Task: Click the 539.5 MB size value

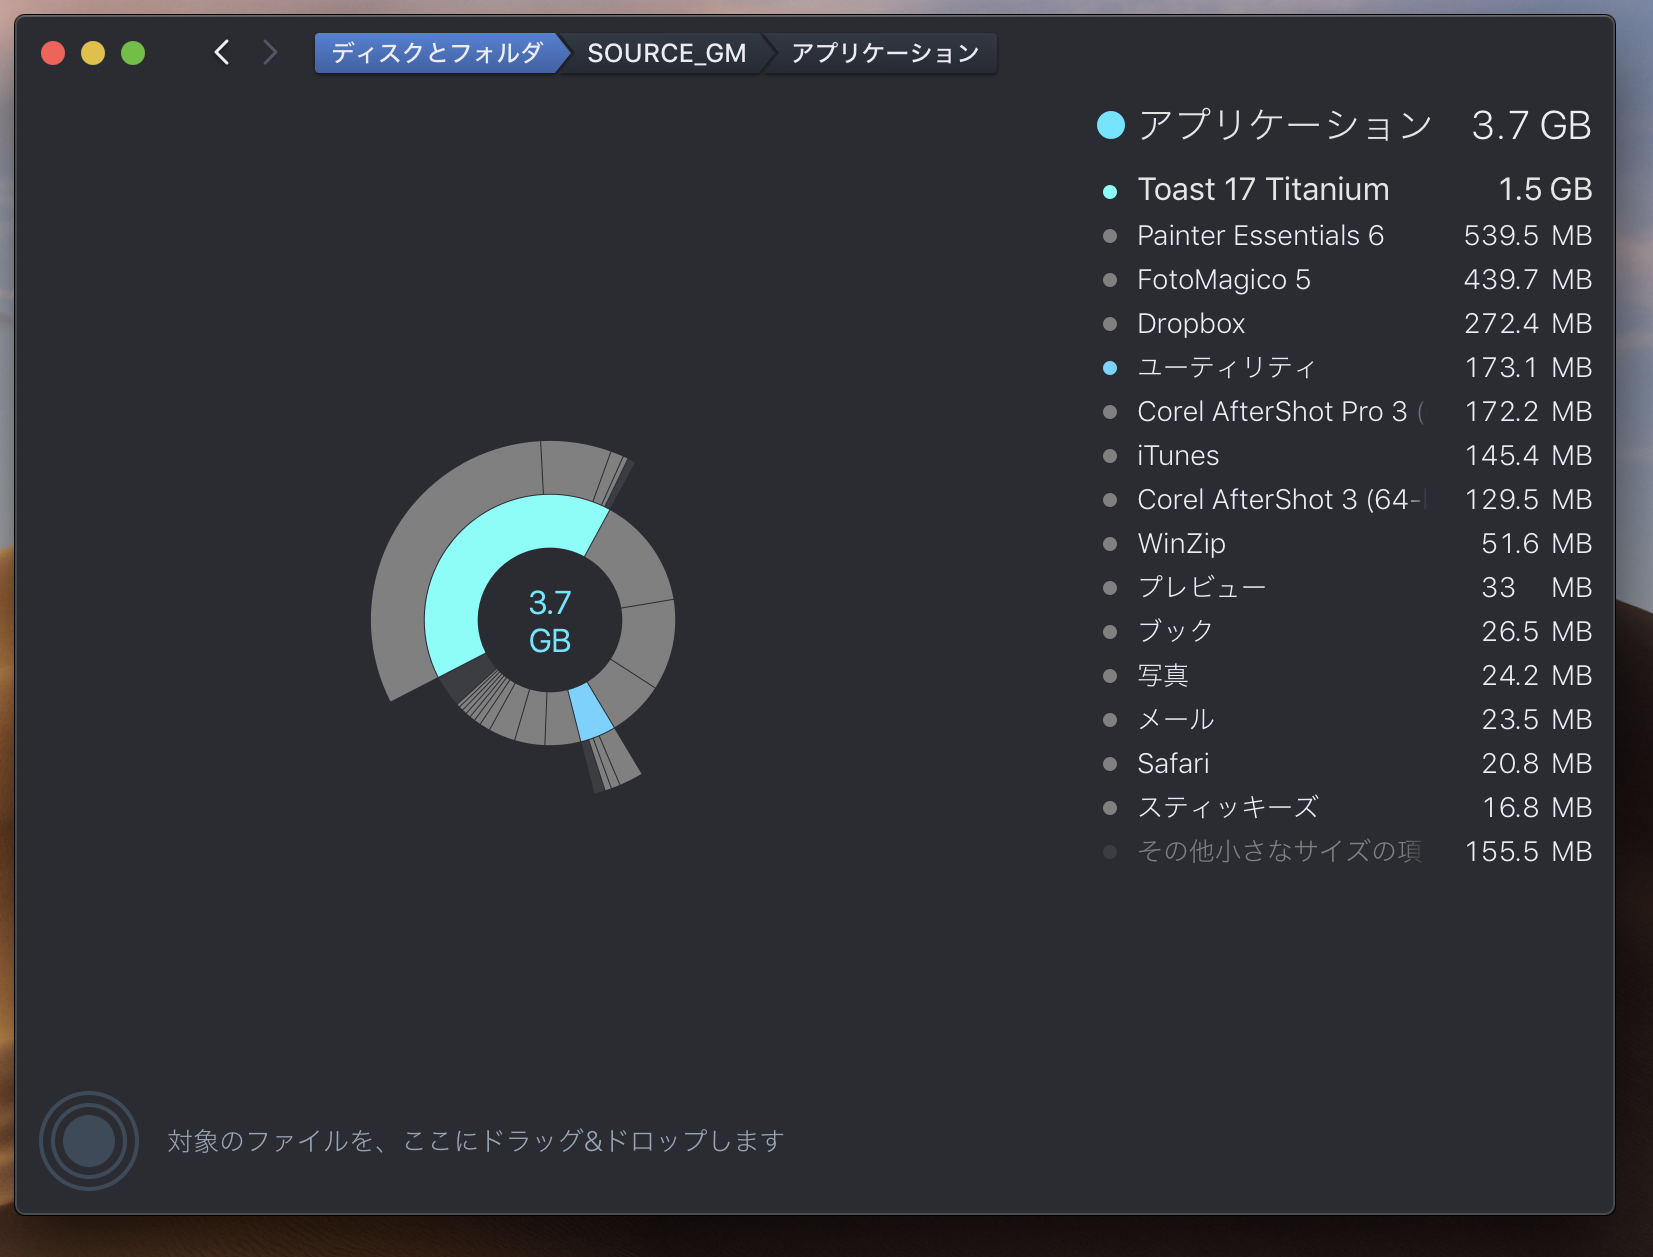Action: 1528,236
